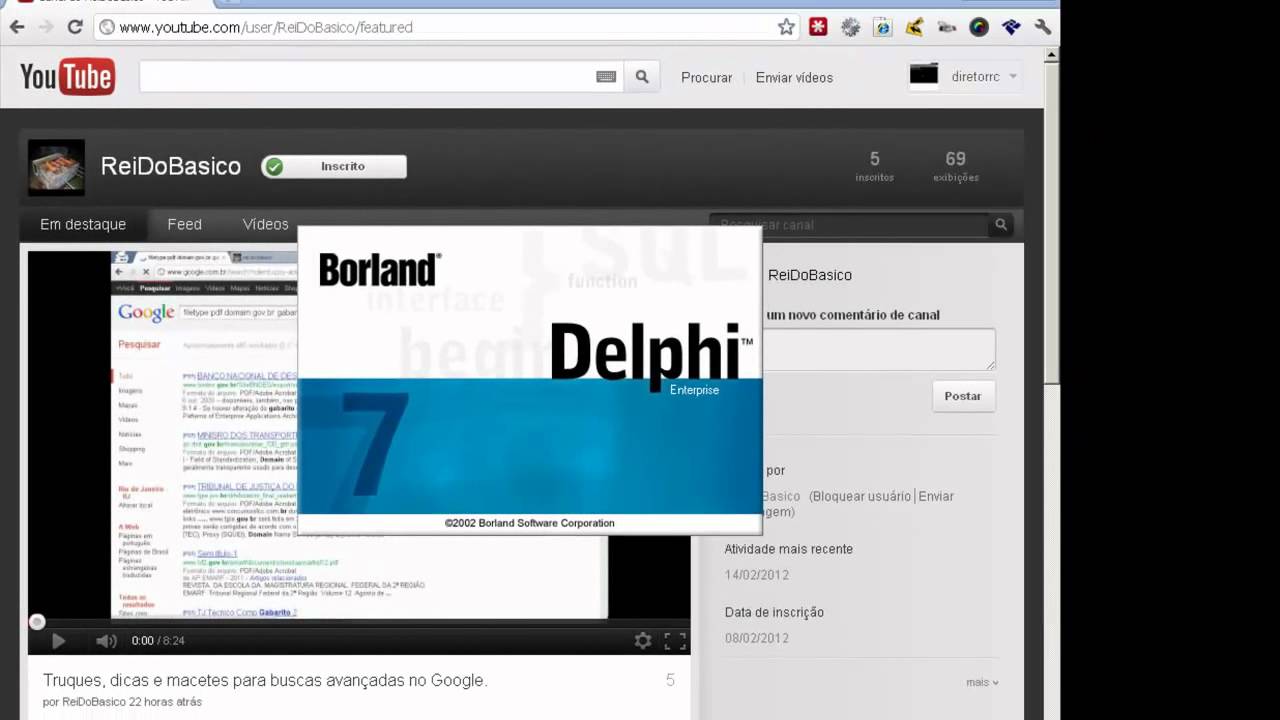Toggle the Inscrito subscription button

click(334, 167)
